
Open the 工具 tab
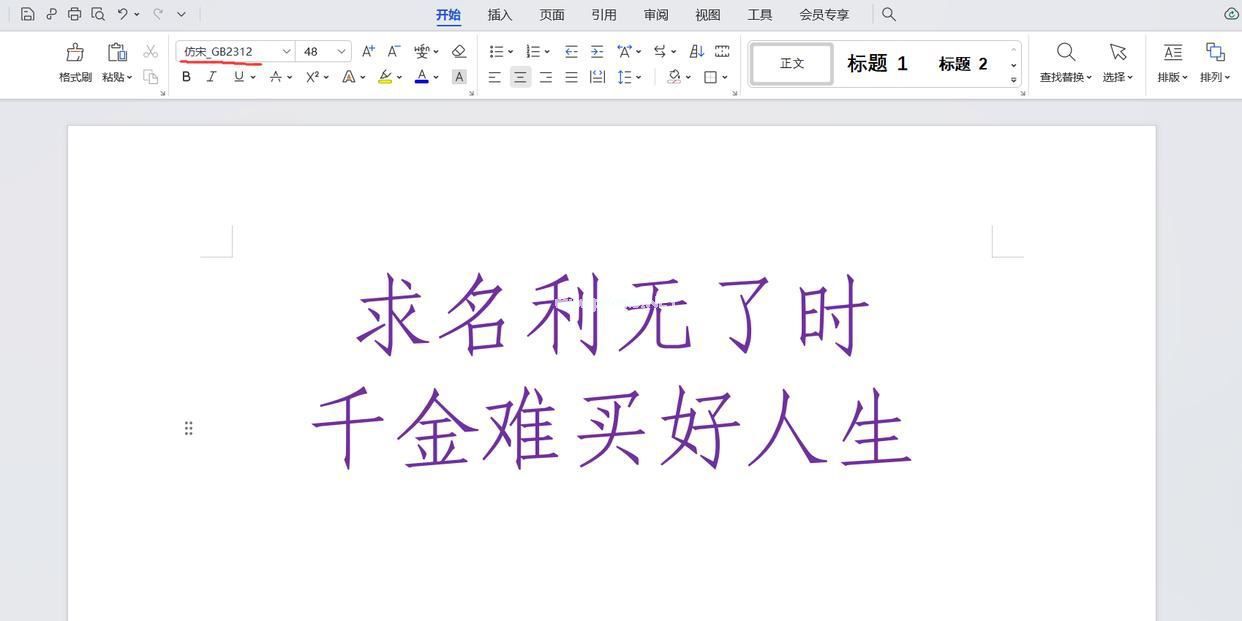point(760,15)
